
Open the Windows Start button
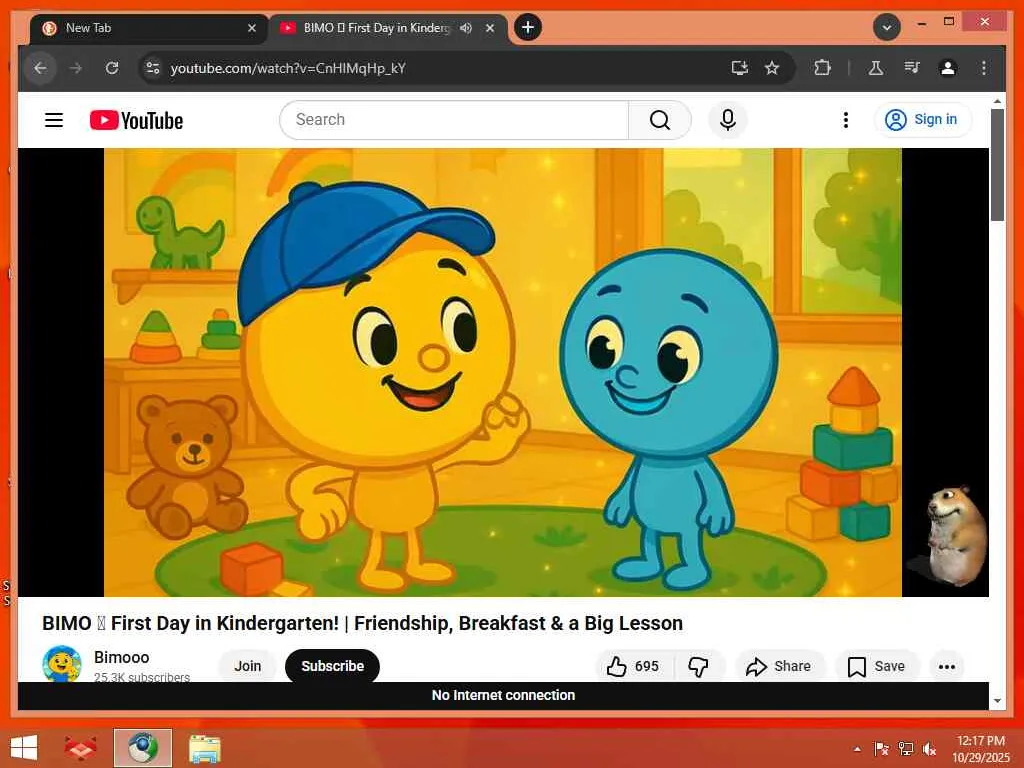[24, 748]
